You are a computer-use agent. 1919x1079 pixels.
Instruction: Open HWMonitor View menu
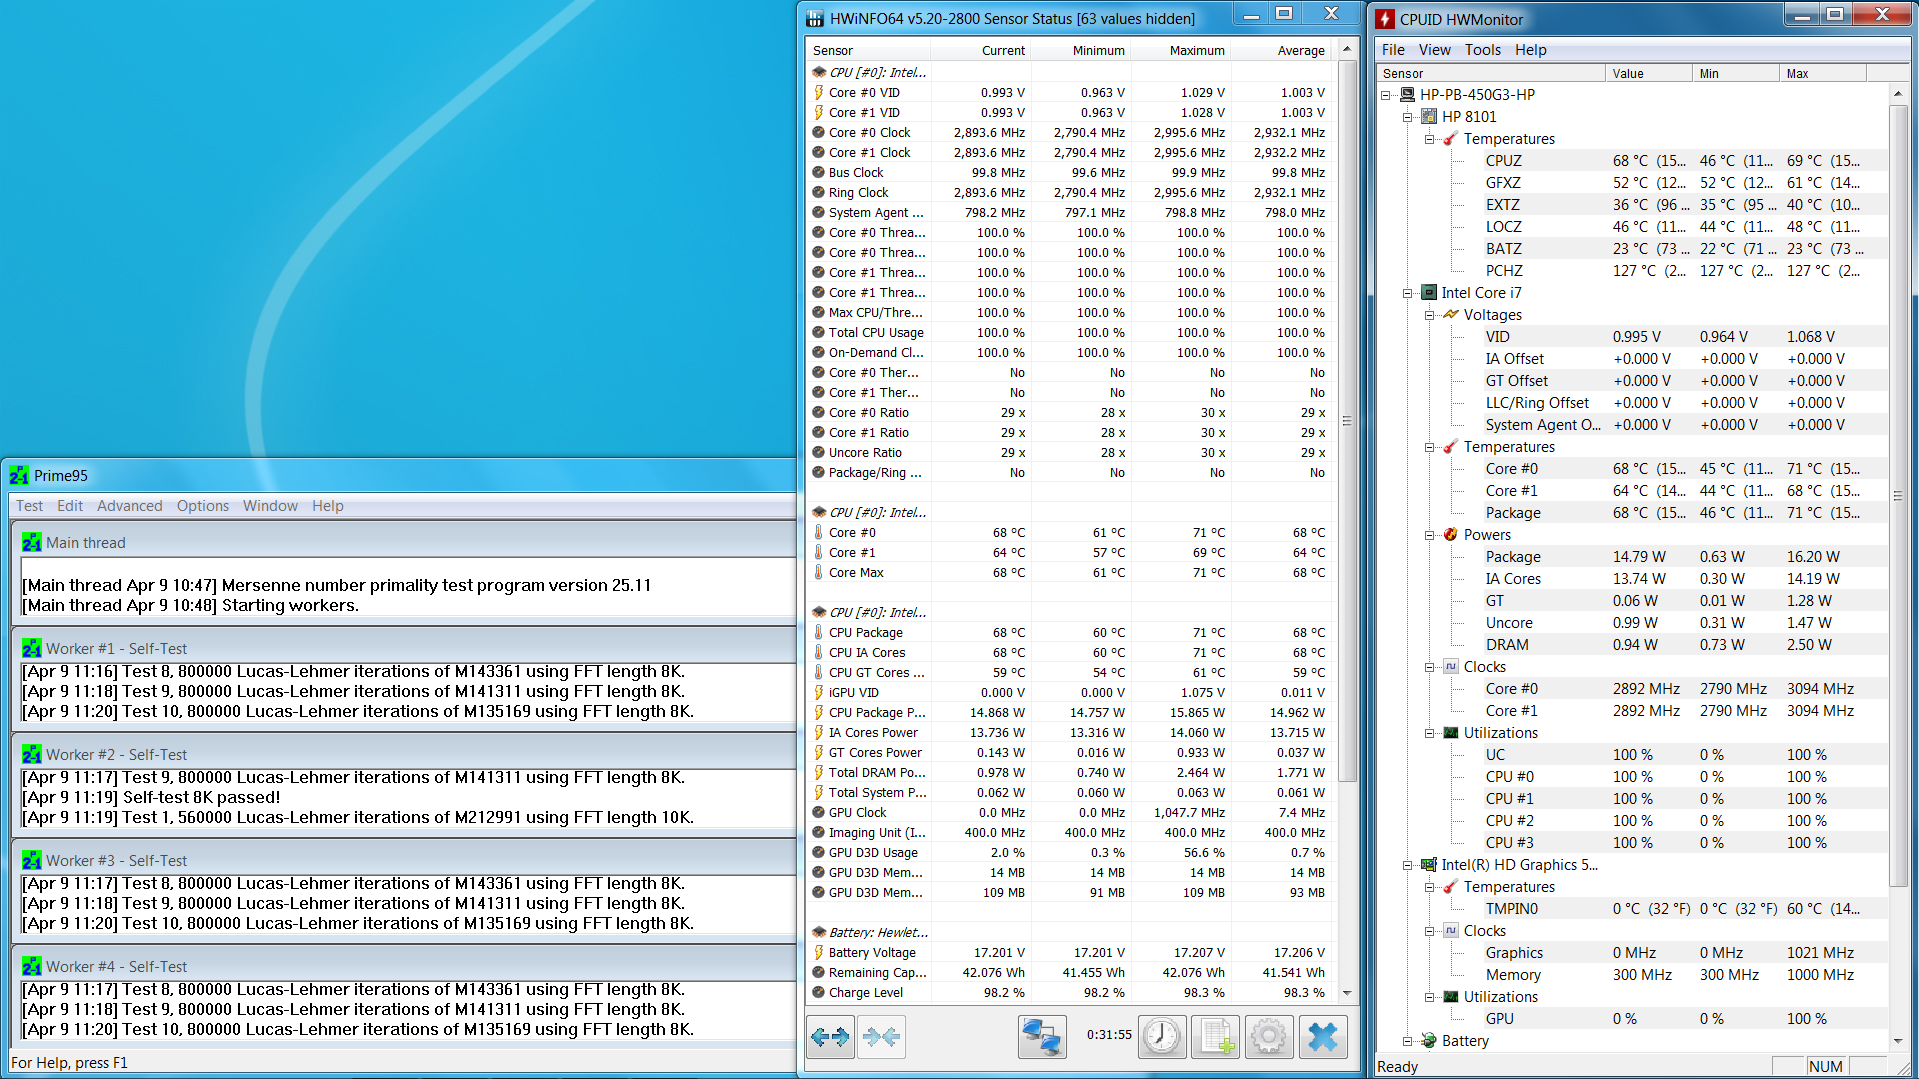point(1434,50)
